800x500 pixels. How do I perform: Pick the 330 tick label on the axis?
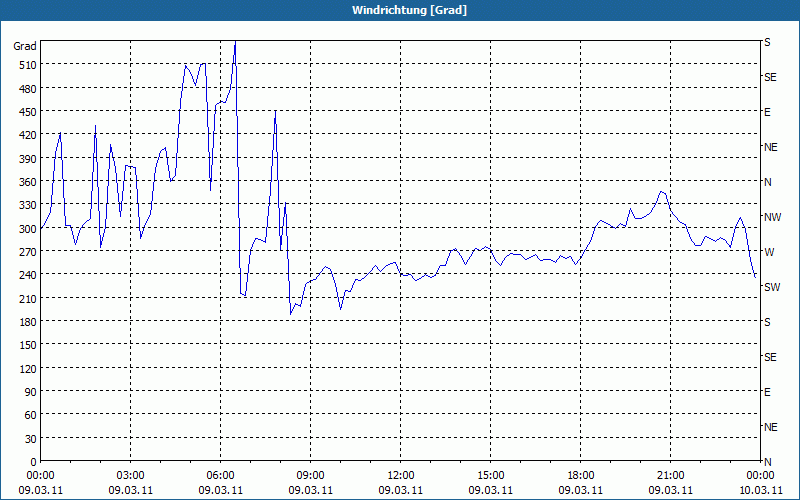pyautogui.click(x=28, y=205)
